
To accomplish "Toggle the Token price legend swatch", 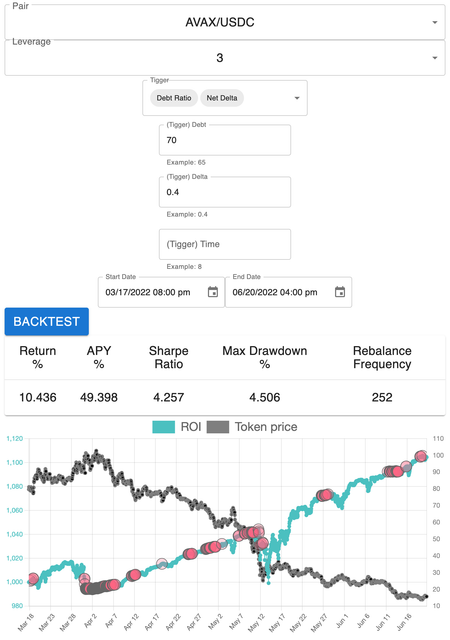I will coord(218,427).
